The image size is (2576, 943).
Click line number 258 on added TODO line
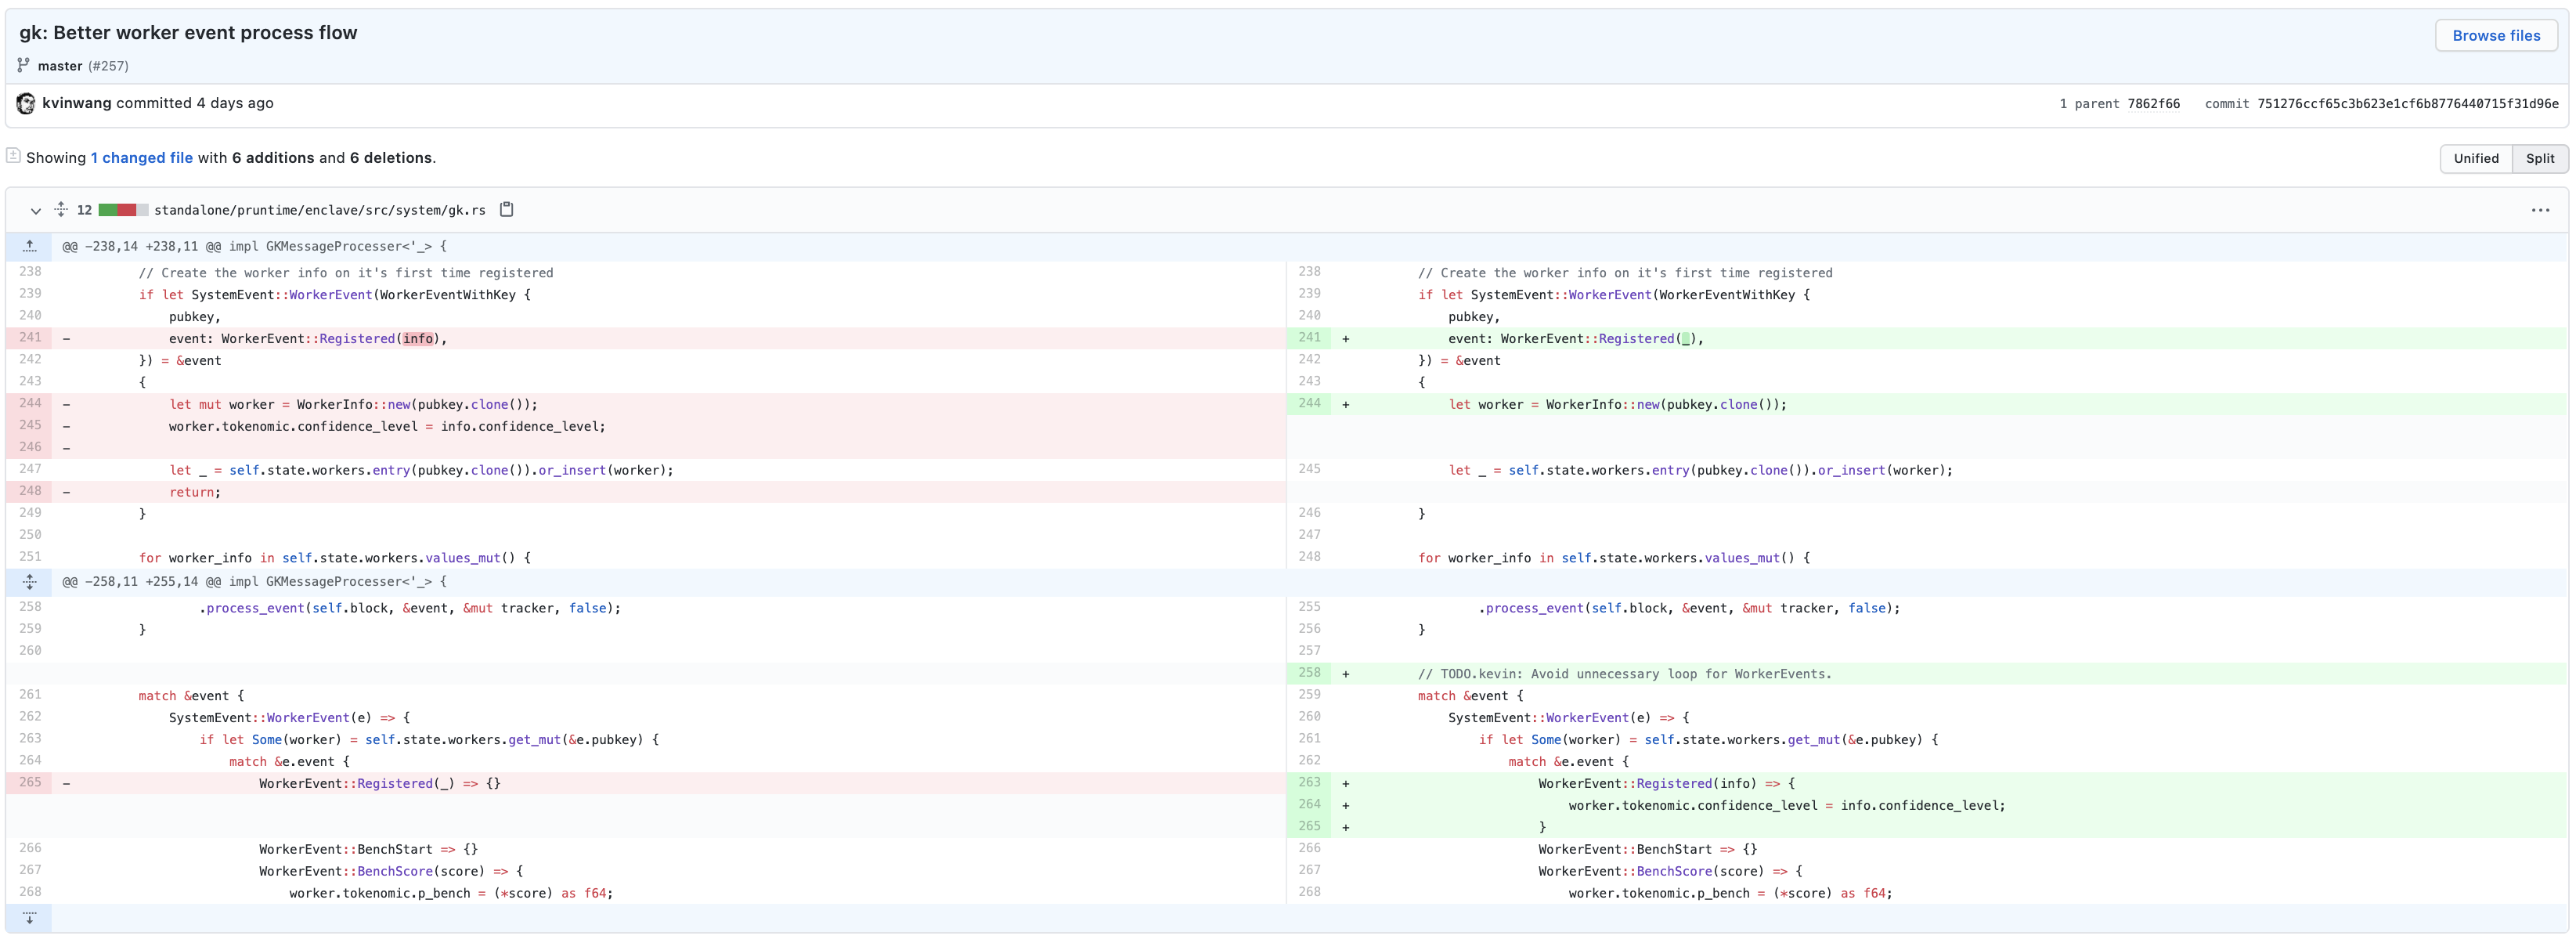pos(1309,673)
